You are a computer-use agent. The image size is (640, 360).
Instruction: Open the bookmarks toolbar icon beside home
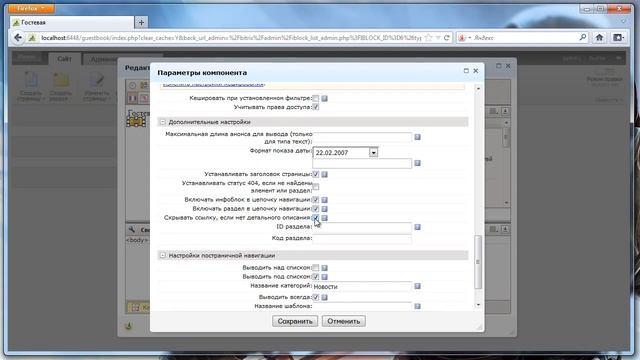point(618,38)
